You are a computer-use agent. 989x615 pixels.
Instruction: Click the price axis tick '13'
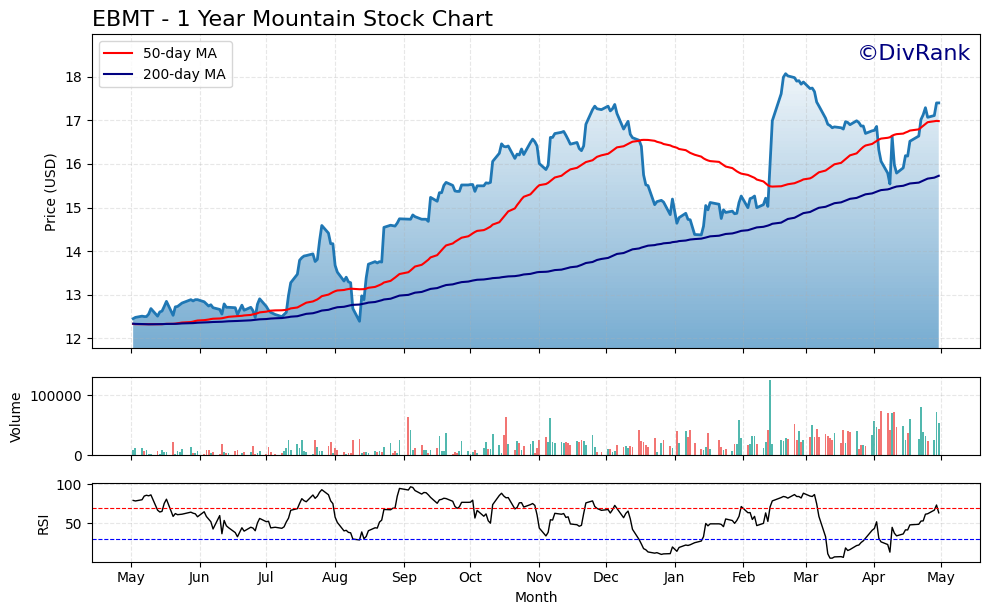74,296
